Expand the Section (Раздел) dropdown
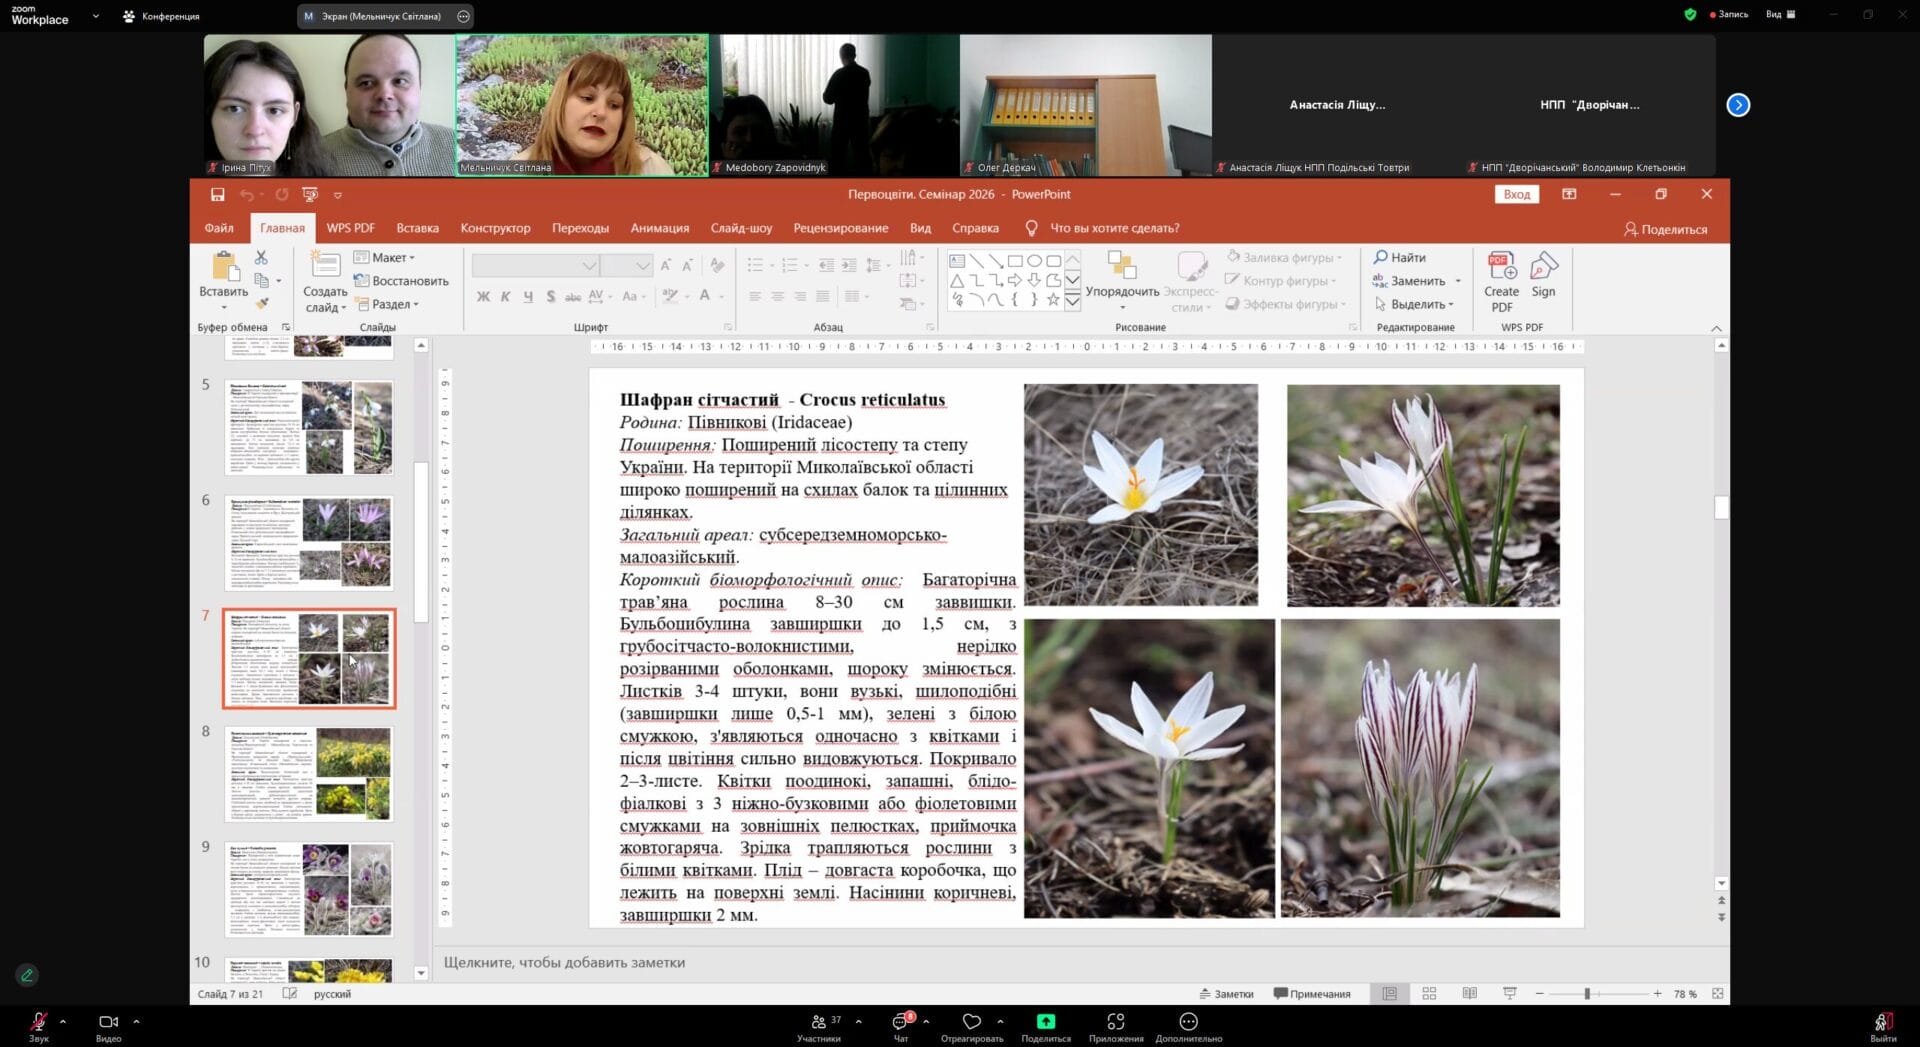The height and width of the screenshot is (1047, 1920). [388, 304]
